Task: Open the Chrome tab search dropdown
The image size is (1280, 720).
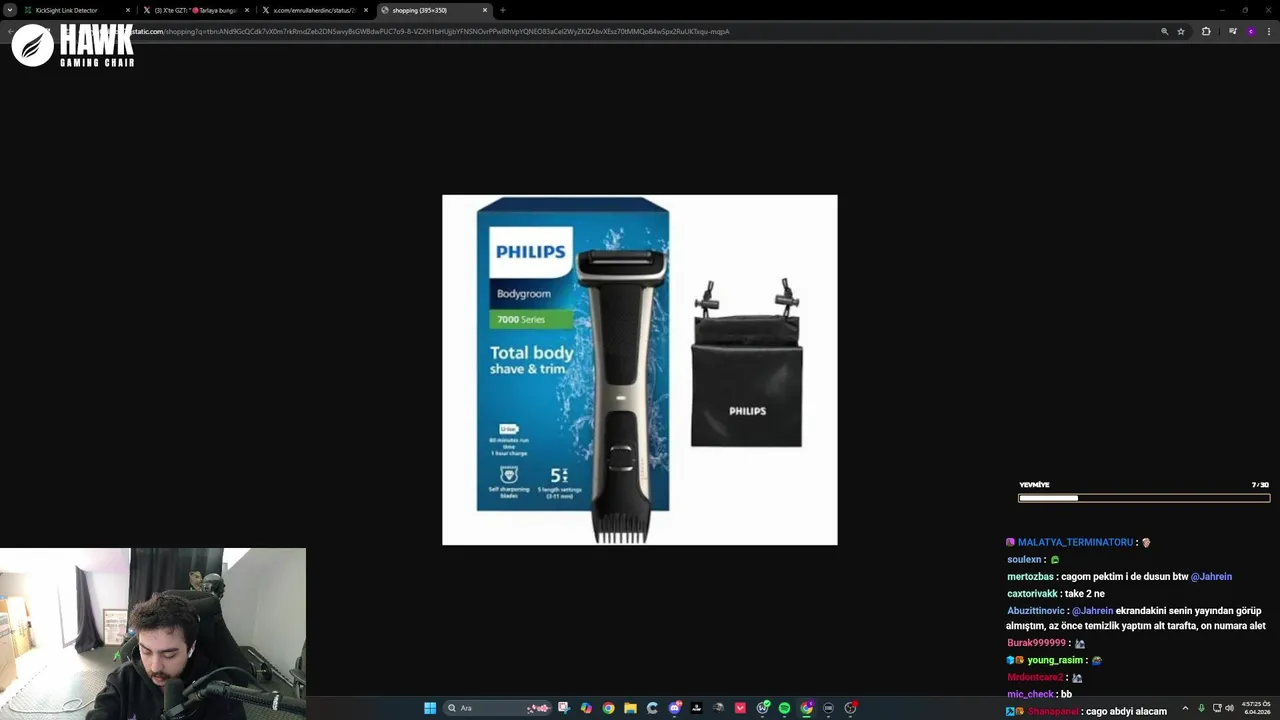Action: point(10,10)
